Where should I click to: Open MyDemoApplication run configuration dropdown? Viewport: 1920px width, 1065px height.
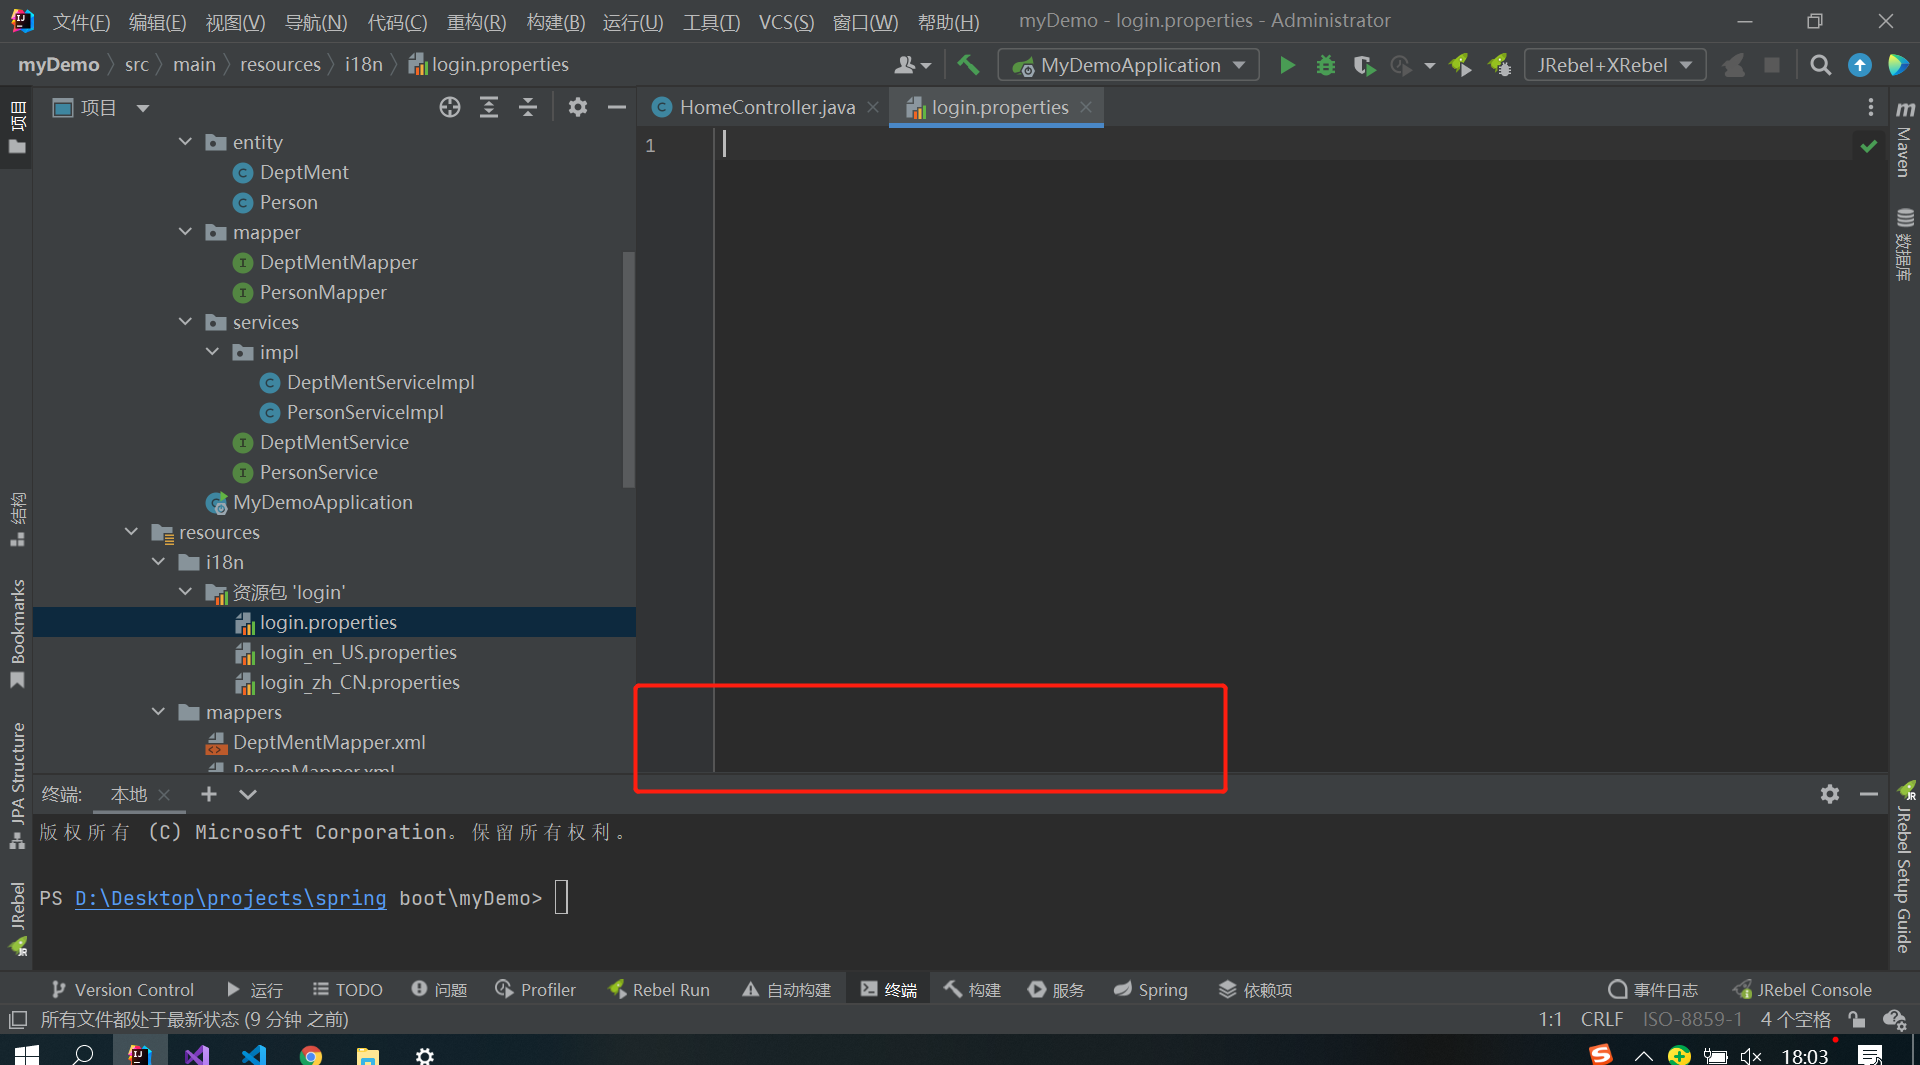[1128, 65]
